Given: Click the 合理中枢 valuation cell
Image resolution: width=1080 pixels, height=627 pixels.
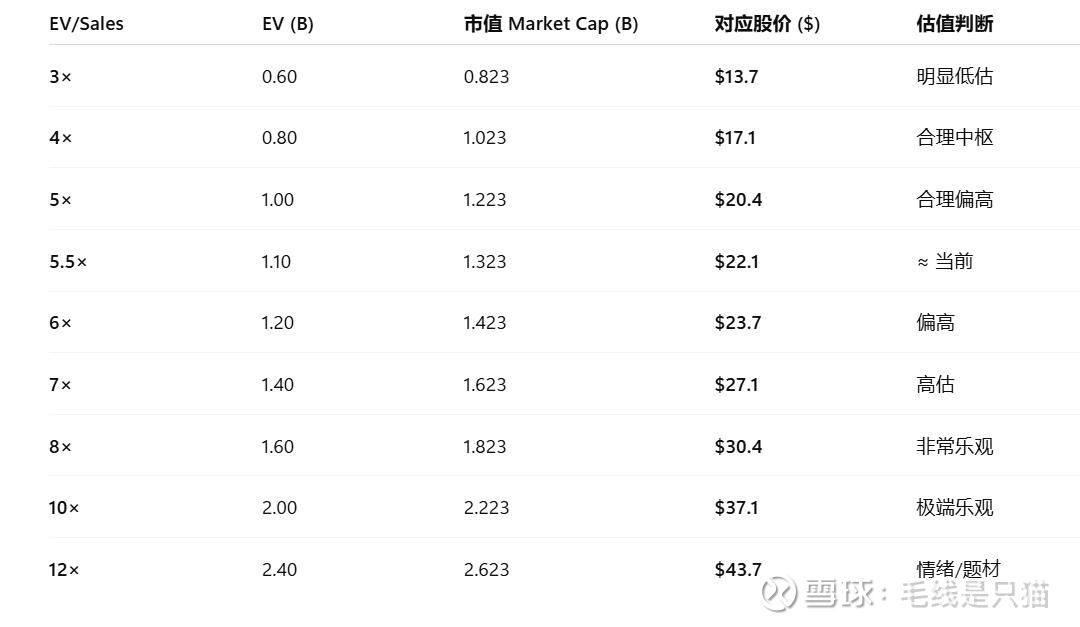Looking at the screenshot, I should (x=955, y=137).
